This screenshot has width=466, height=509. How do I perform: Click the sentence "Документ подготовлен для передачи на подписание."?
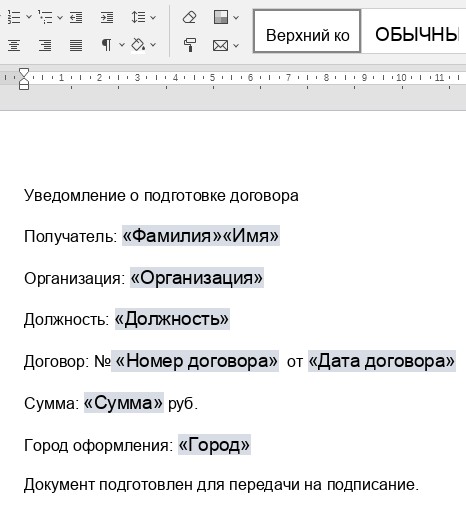221,485
